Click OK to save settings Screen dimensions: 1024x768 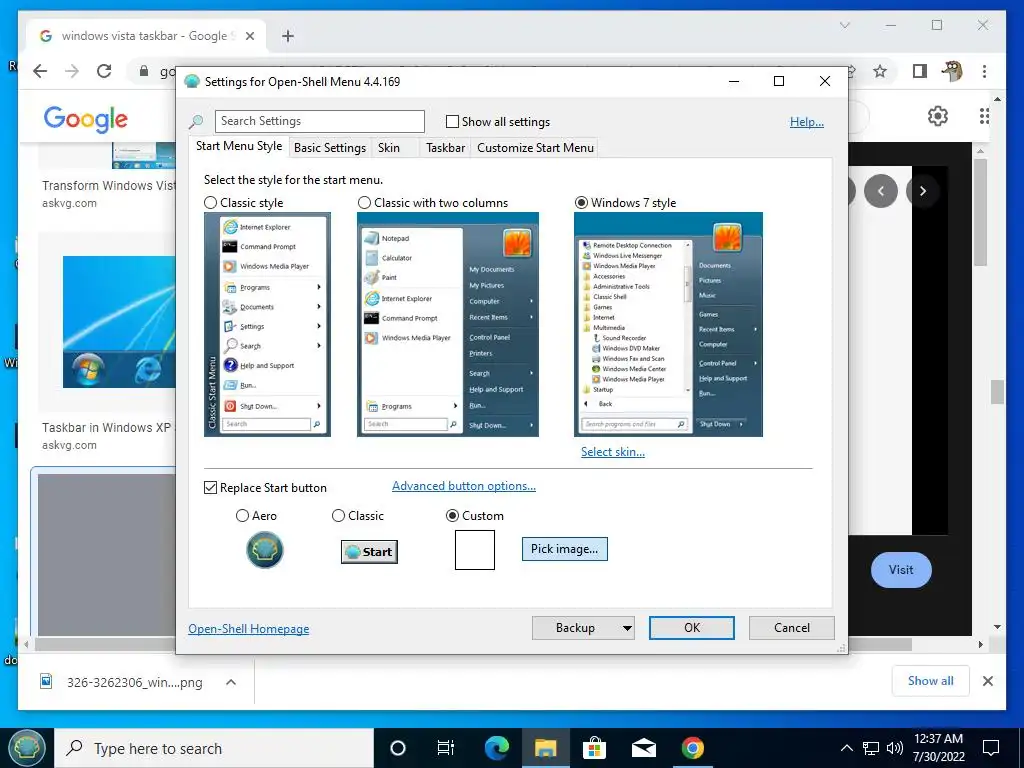692,628
